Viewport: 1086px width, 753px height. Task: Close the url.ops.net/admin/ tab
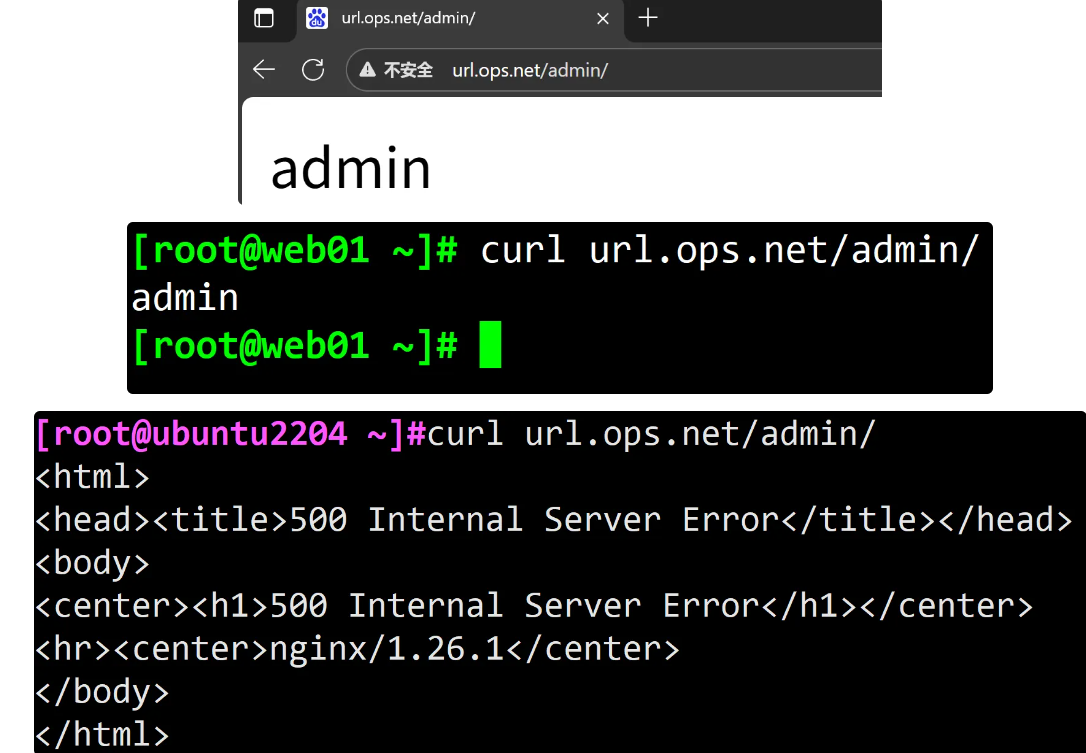[603, 18]
